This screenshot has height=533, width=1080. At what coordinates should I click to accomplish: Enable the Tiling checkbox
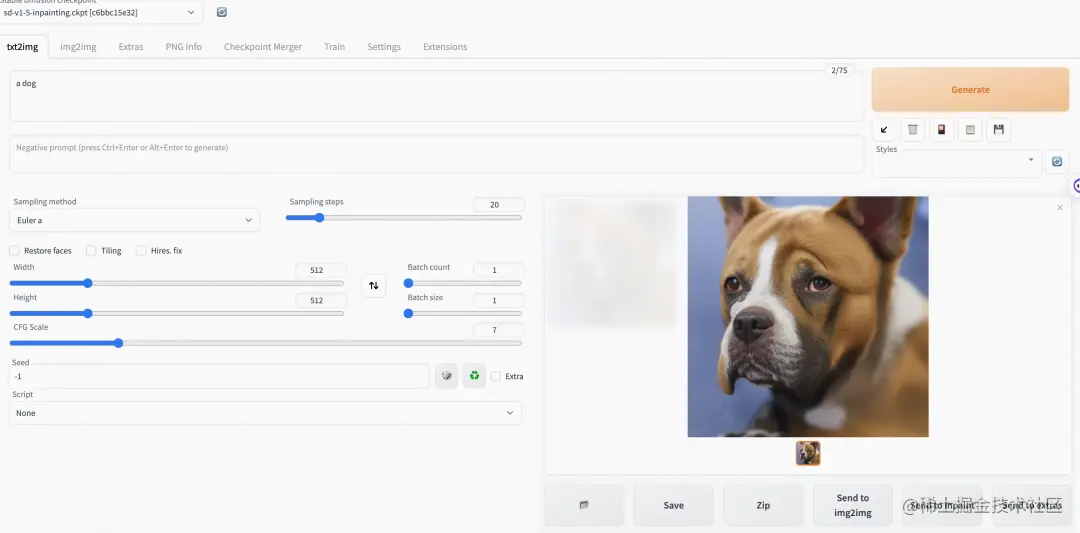click(x=91, y=251)
